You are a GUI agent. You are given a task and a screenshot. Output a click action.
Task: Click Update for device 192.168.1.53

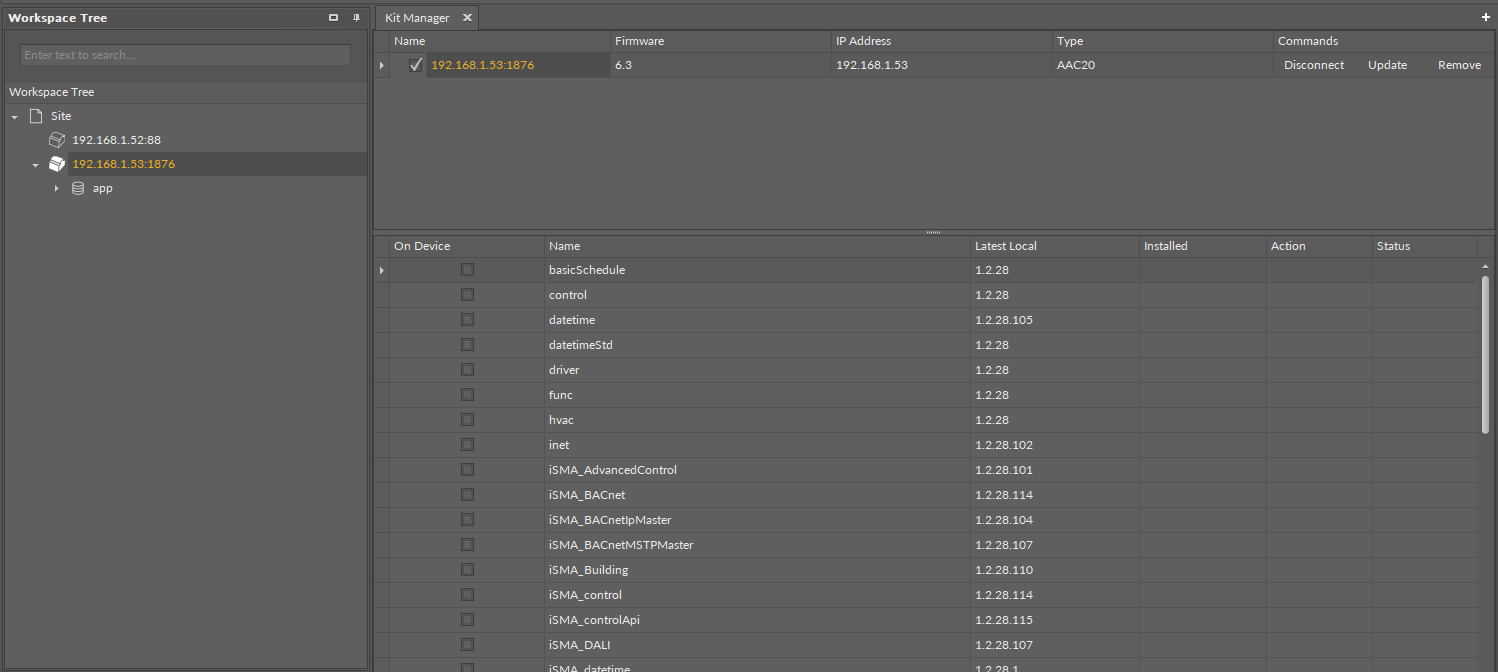pyautogui.click(x=1387, y=65)
